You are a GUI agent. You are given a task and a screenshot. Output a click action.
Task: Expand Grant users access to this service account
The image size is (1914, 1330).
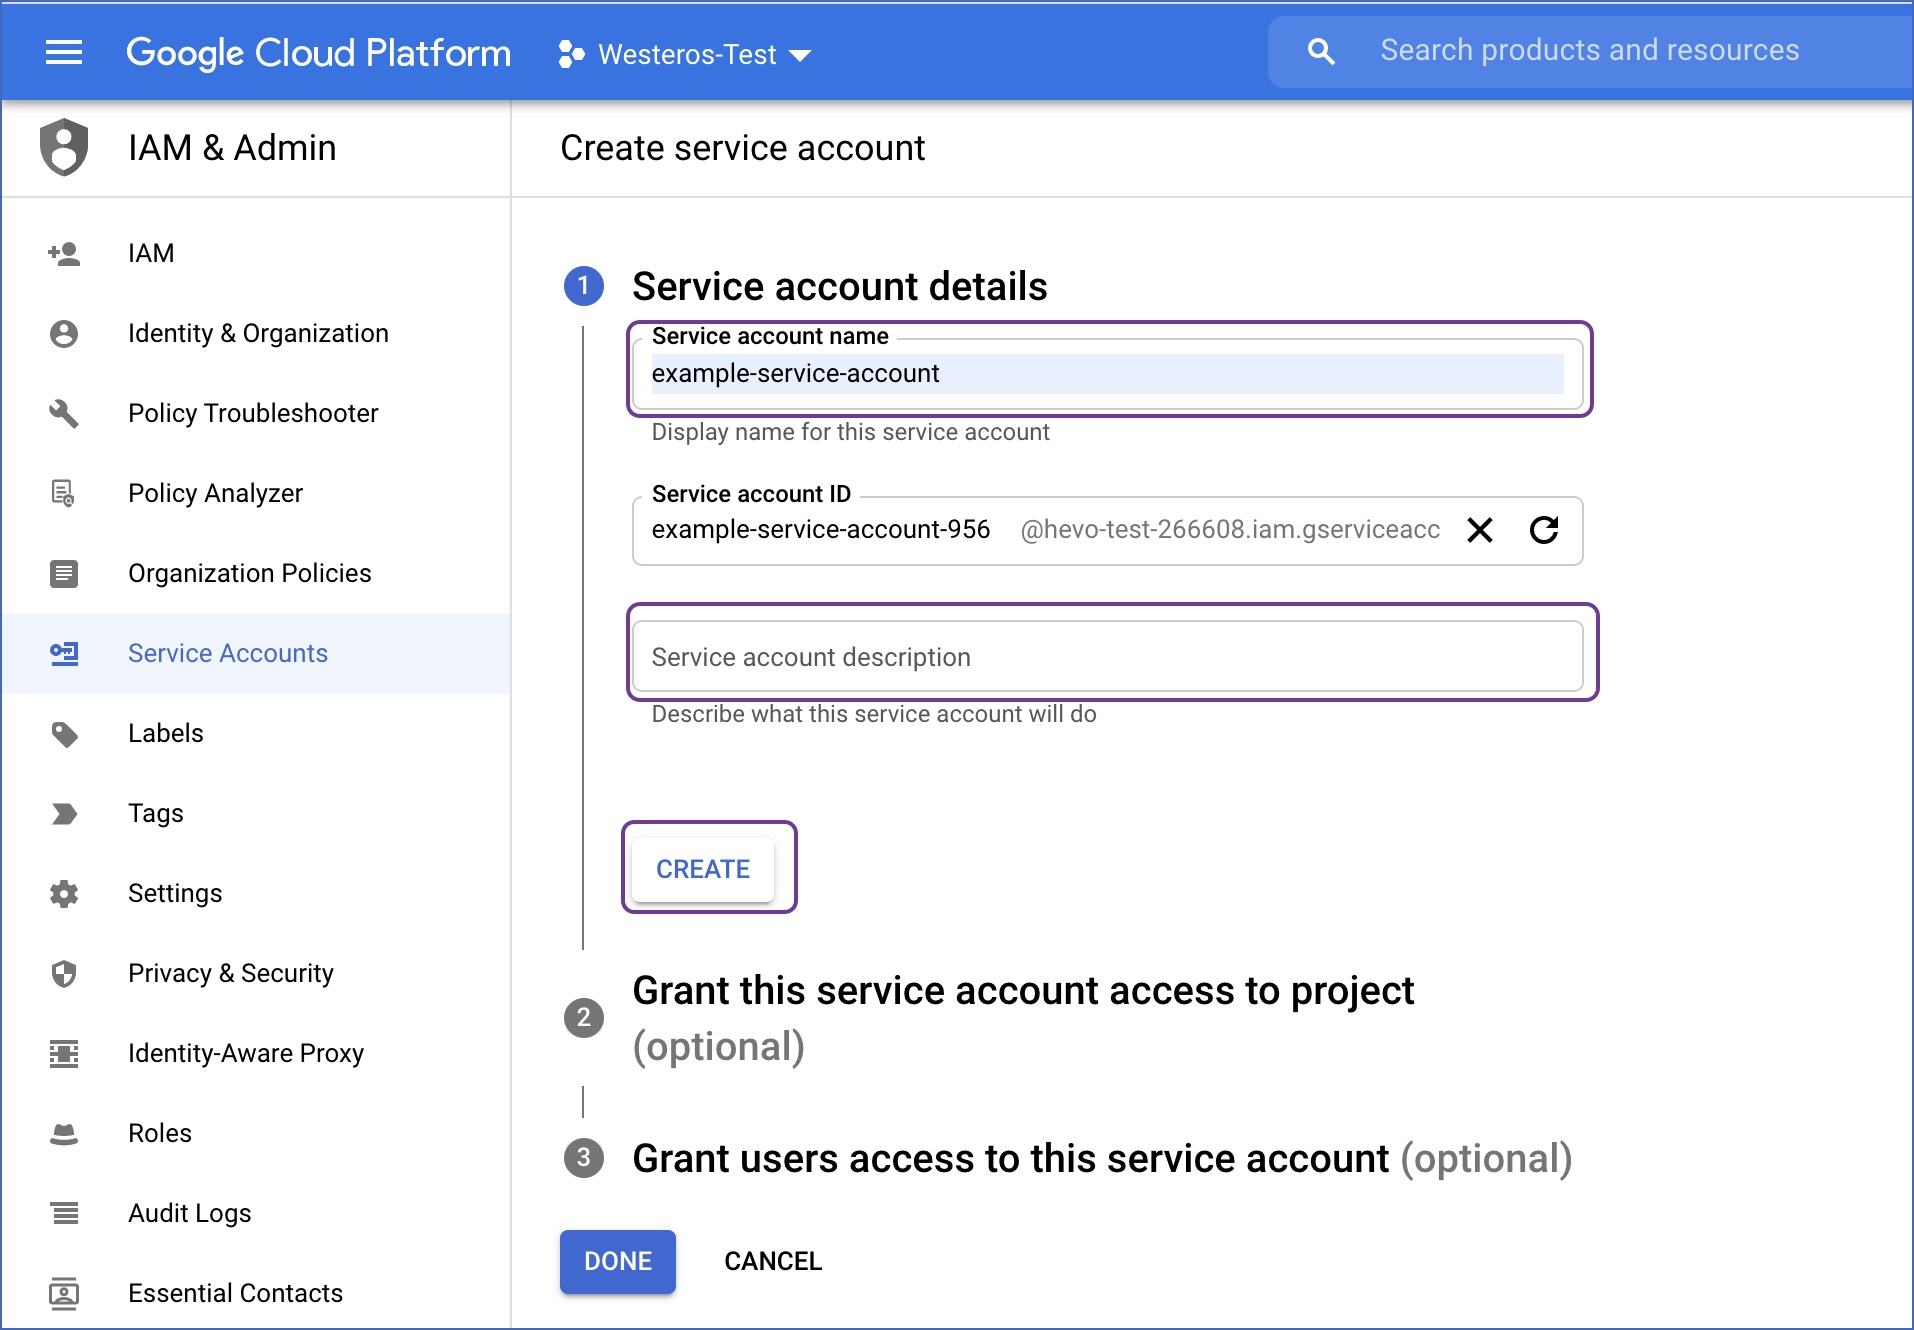(x=1102, y=1158)
